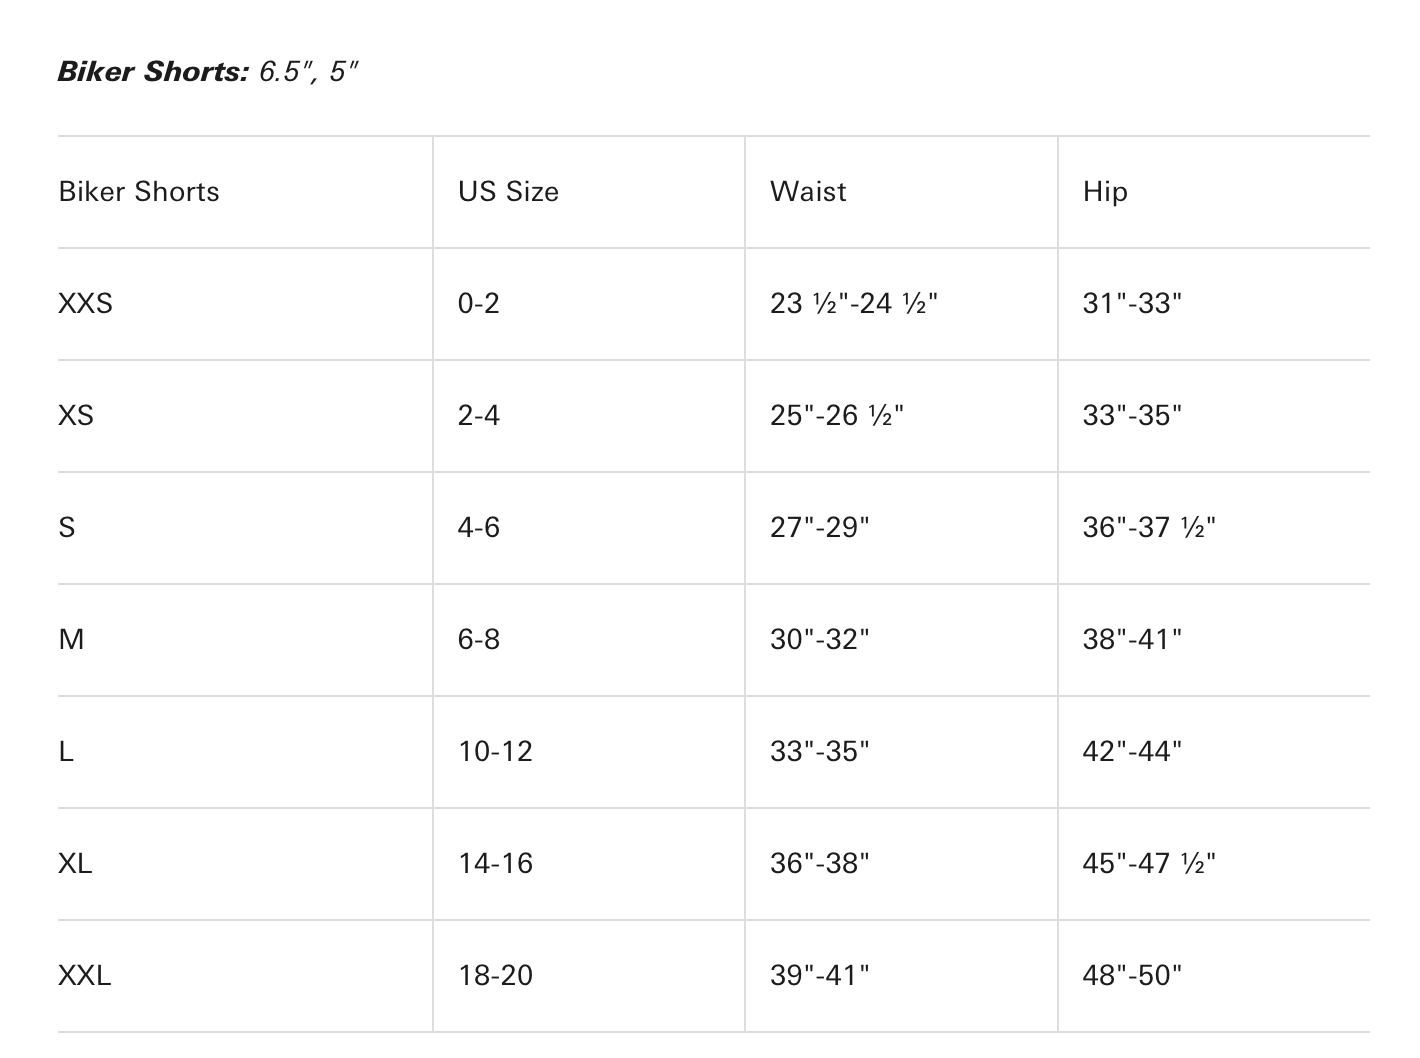
Task: Click hip measurement 36"-37 ½"
Action: [x=1149, y=528]
